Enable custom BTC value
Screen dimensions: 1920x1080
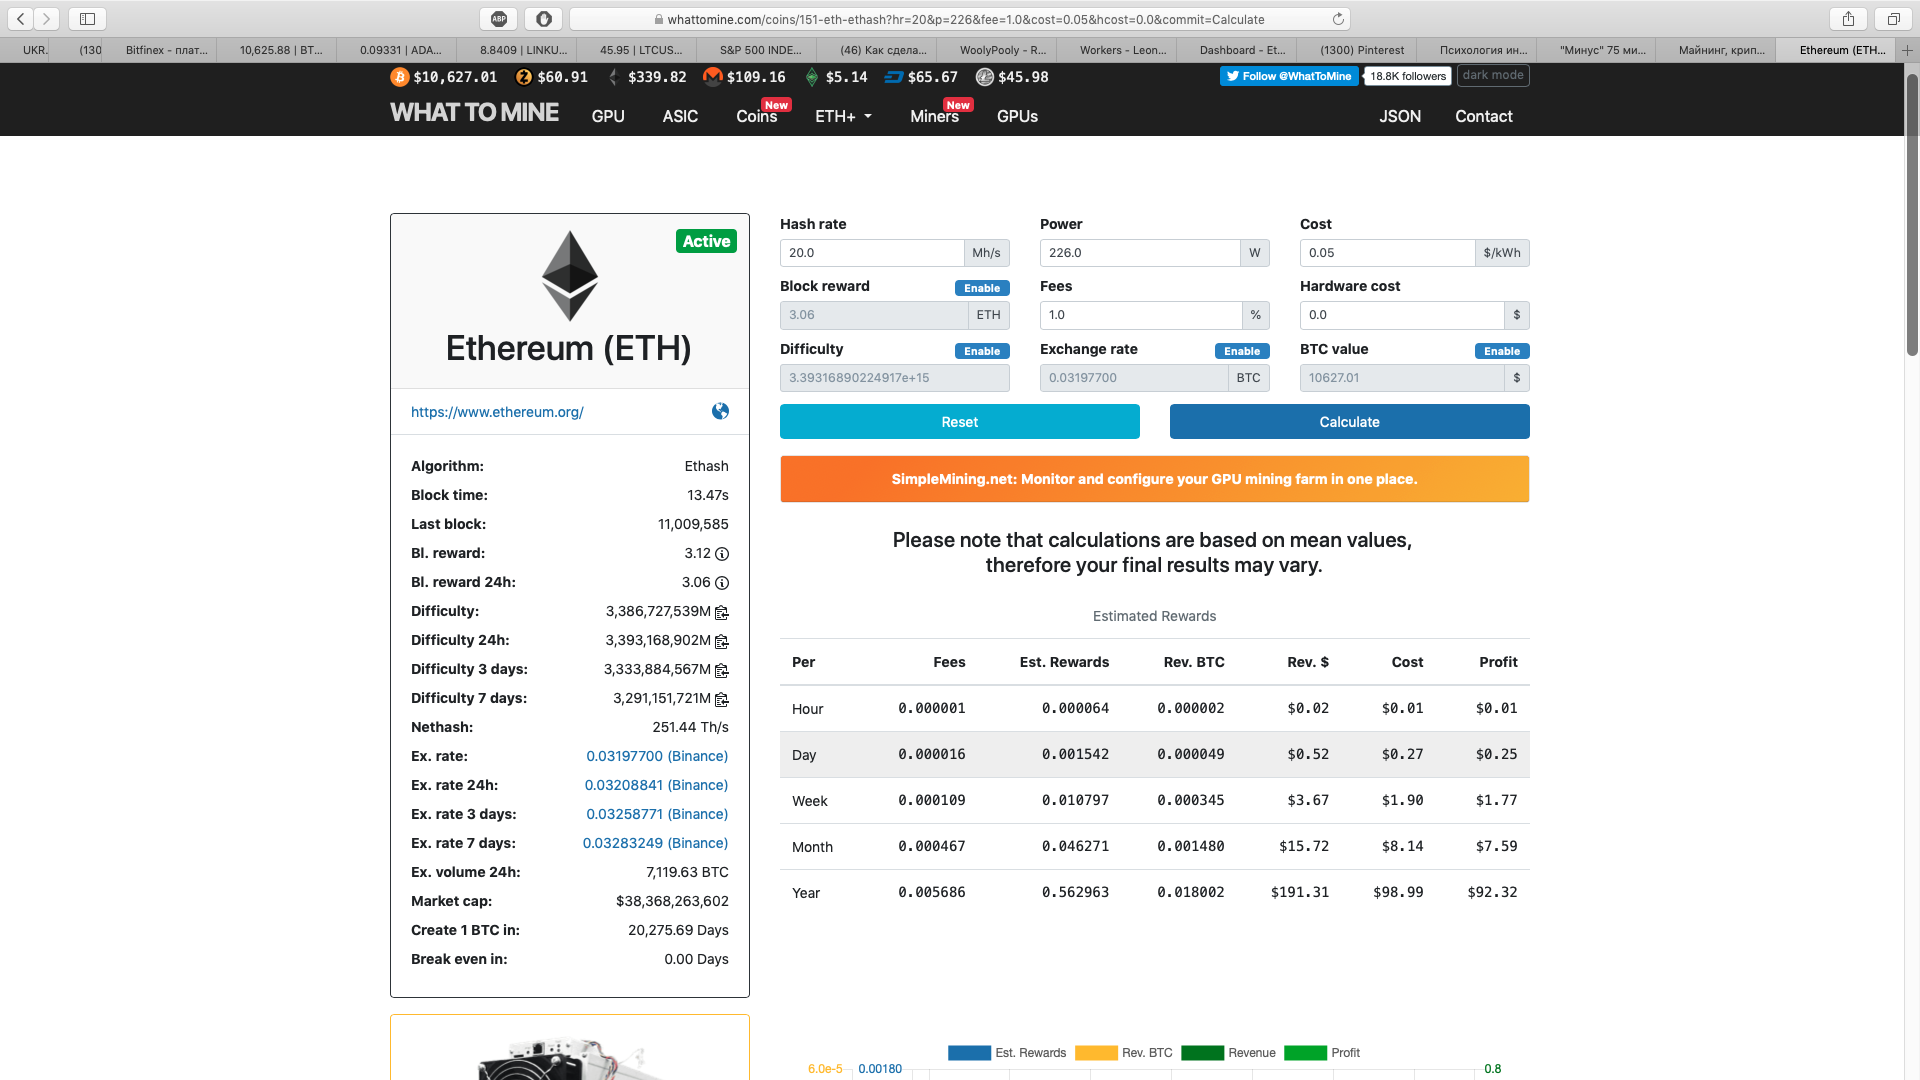[x=1502, y=351]
